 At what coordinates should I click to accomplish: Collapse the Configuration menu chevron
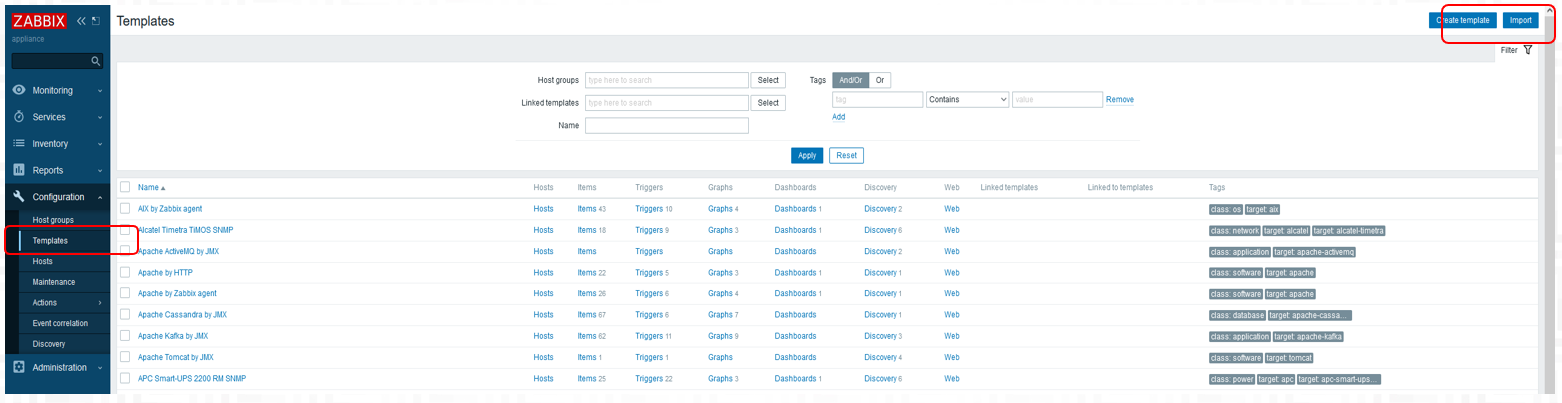click(100, 198)
